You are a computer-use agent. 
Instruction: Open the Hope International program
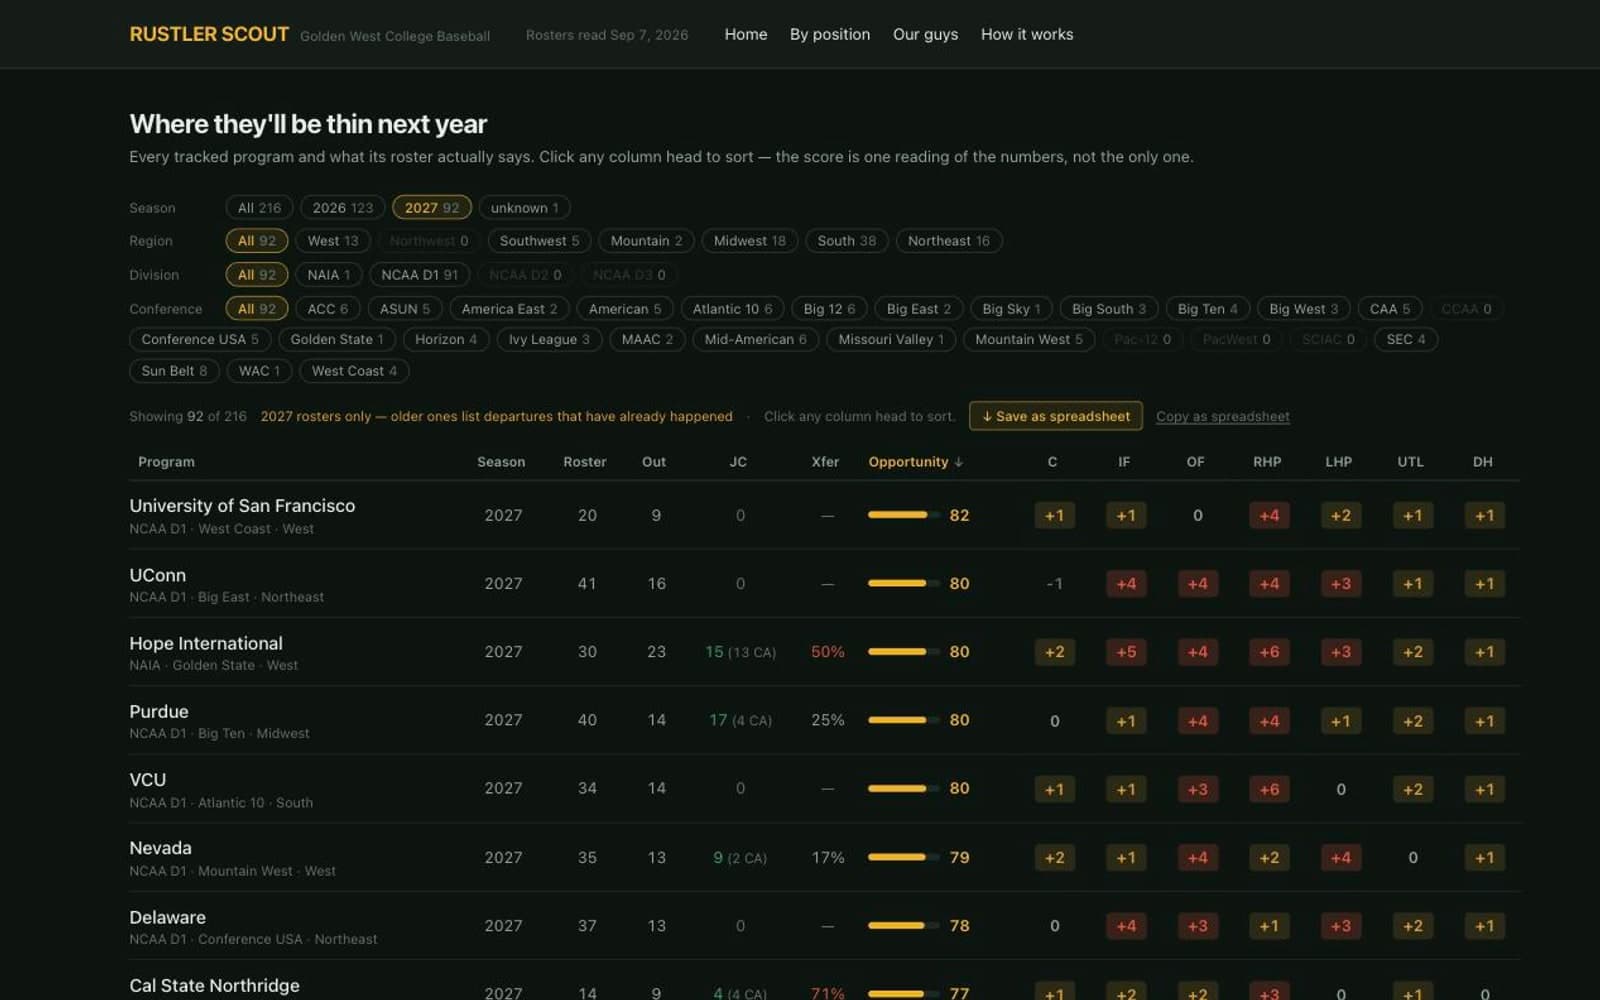click(206, 643)
